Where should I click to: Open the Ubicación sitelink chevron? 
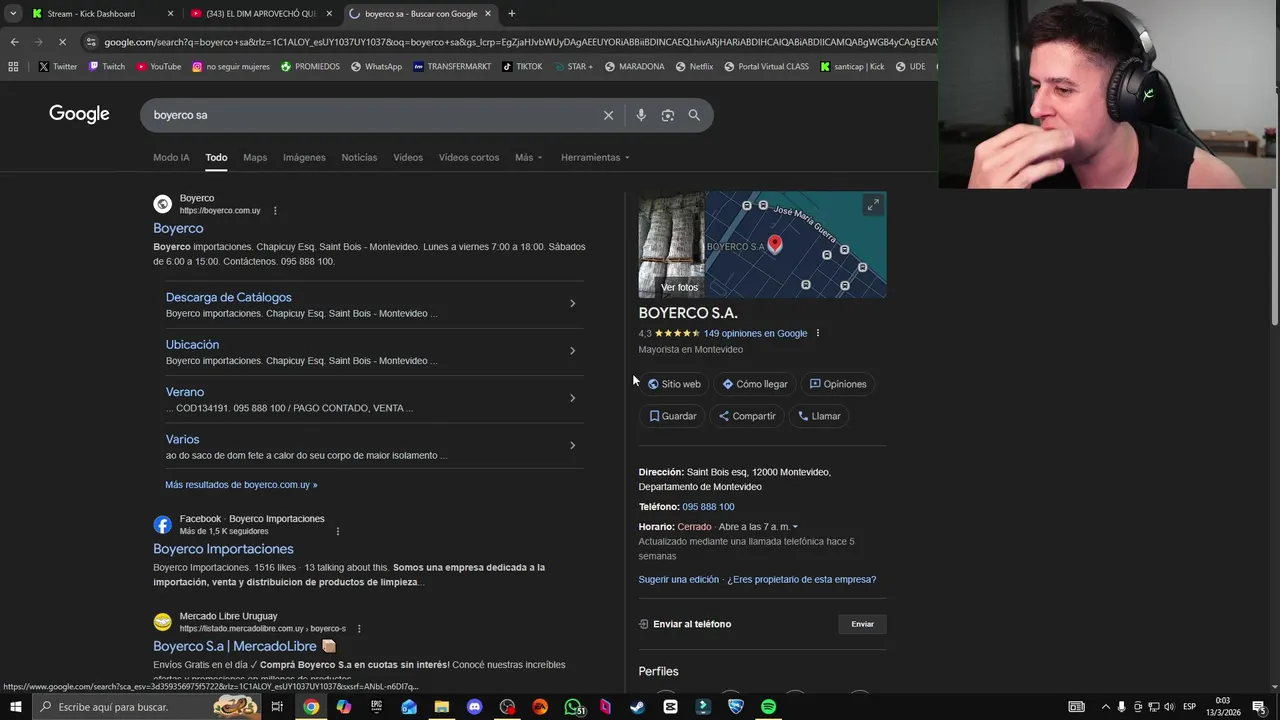(572, 351)
